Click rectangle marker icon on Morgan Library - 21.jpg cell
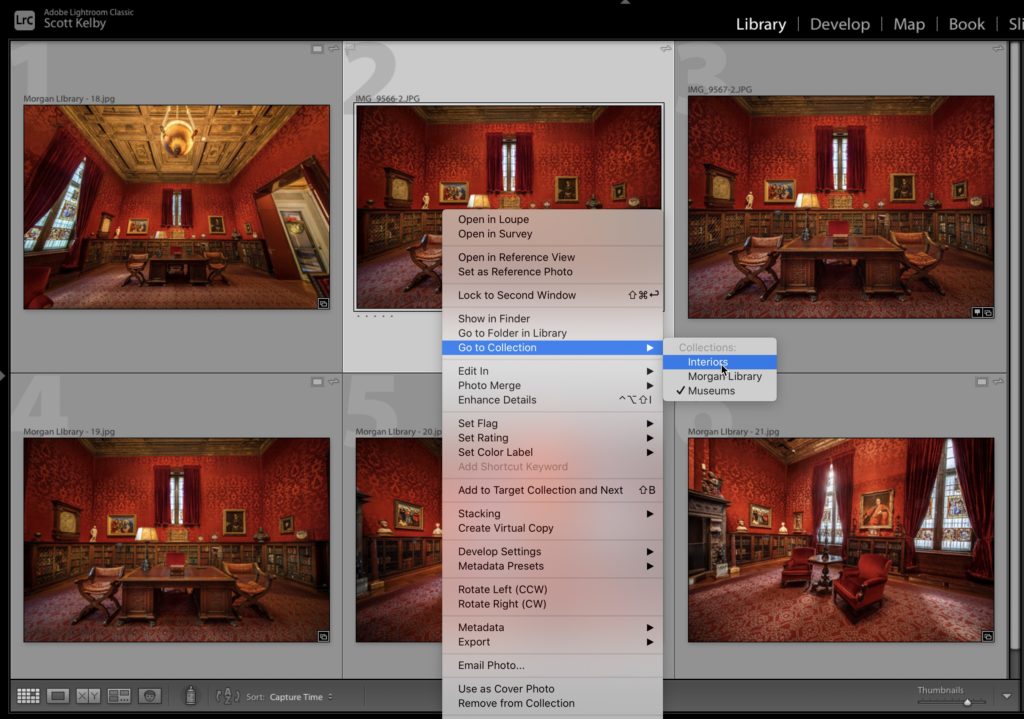The height and width of the screenshot is (719, 1024). (982, 381)
